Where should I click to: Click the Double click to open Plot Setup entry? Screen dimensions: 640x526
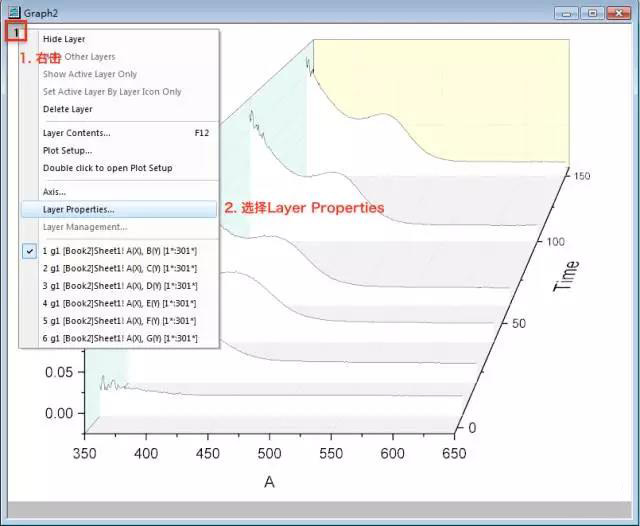point(107,168)
